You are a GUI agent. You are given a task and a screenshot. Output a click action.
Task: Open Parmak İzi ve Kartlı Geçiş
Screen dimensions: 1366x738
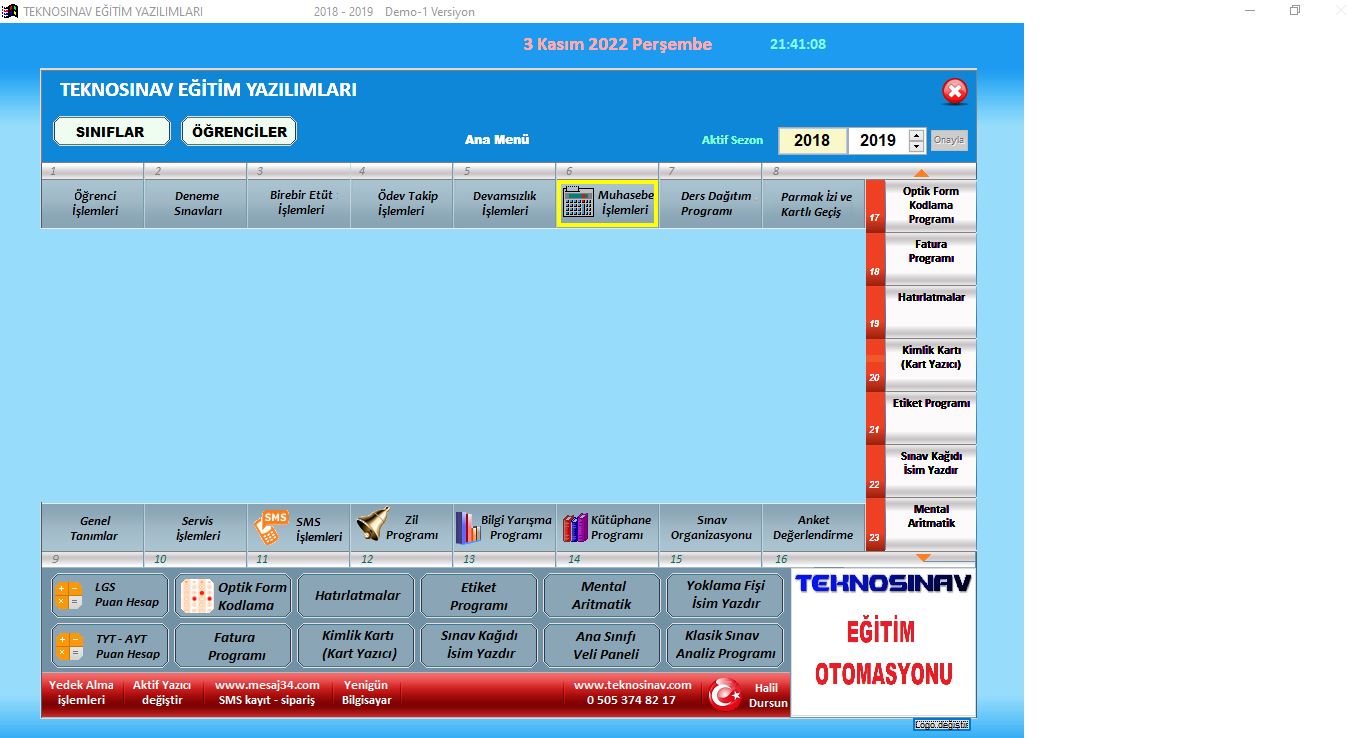[x=816, y=203]
